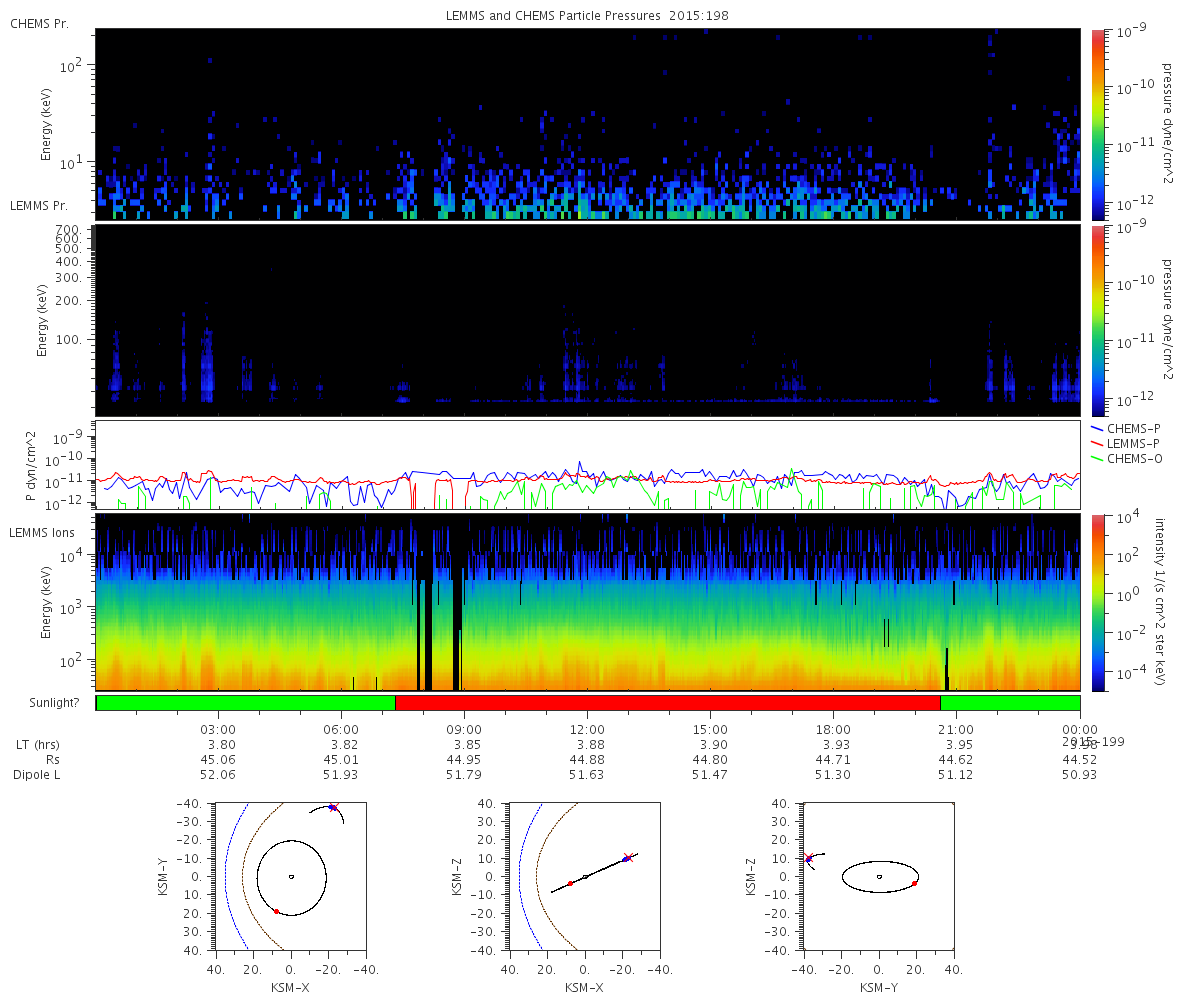This screenshot has height=1000, width=1200.
Task: Click the LEMMS Ions intensity spectrogram
Action: click(x=588, y=602)
